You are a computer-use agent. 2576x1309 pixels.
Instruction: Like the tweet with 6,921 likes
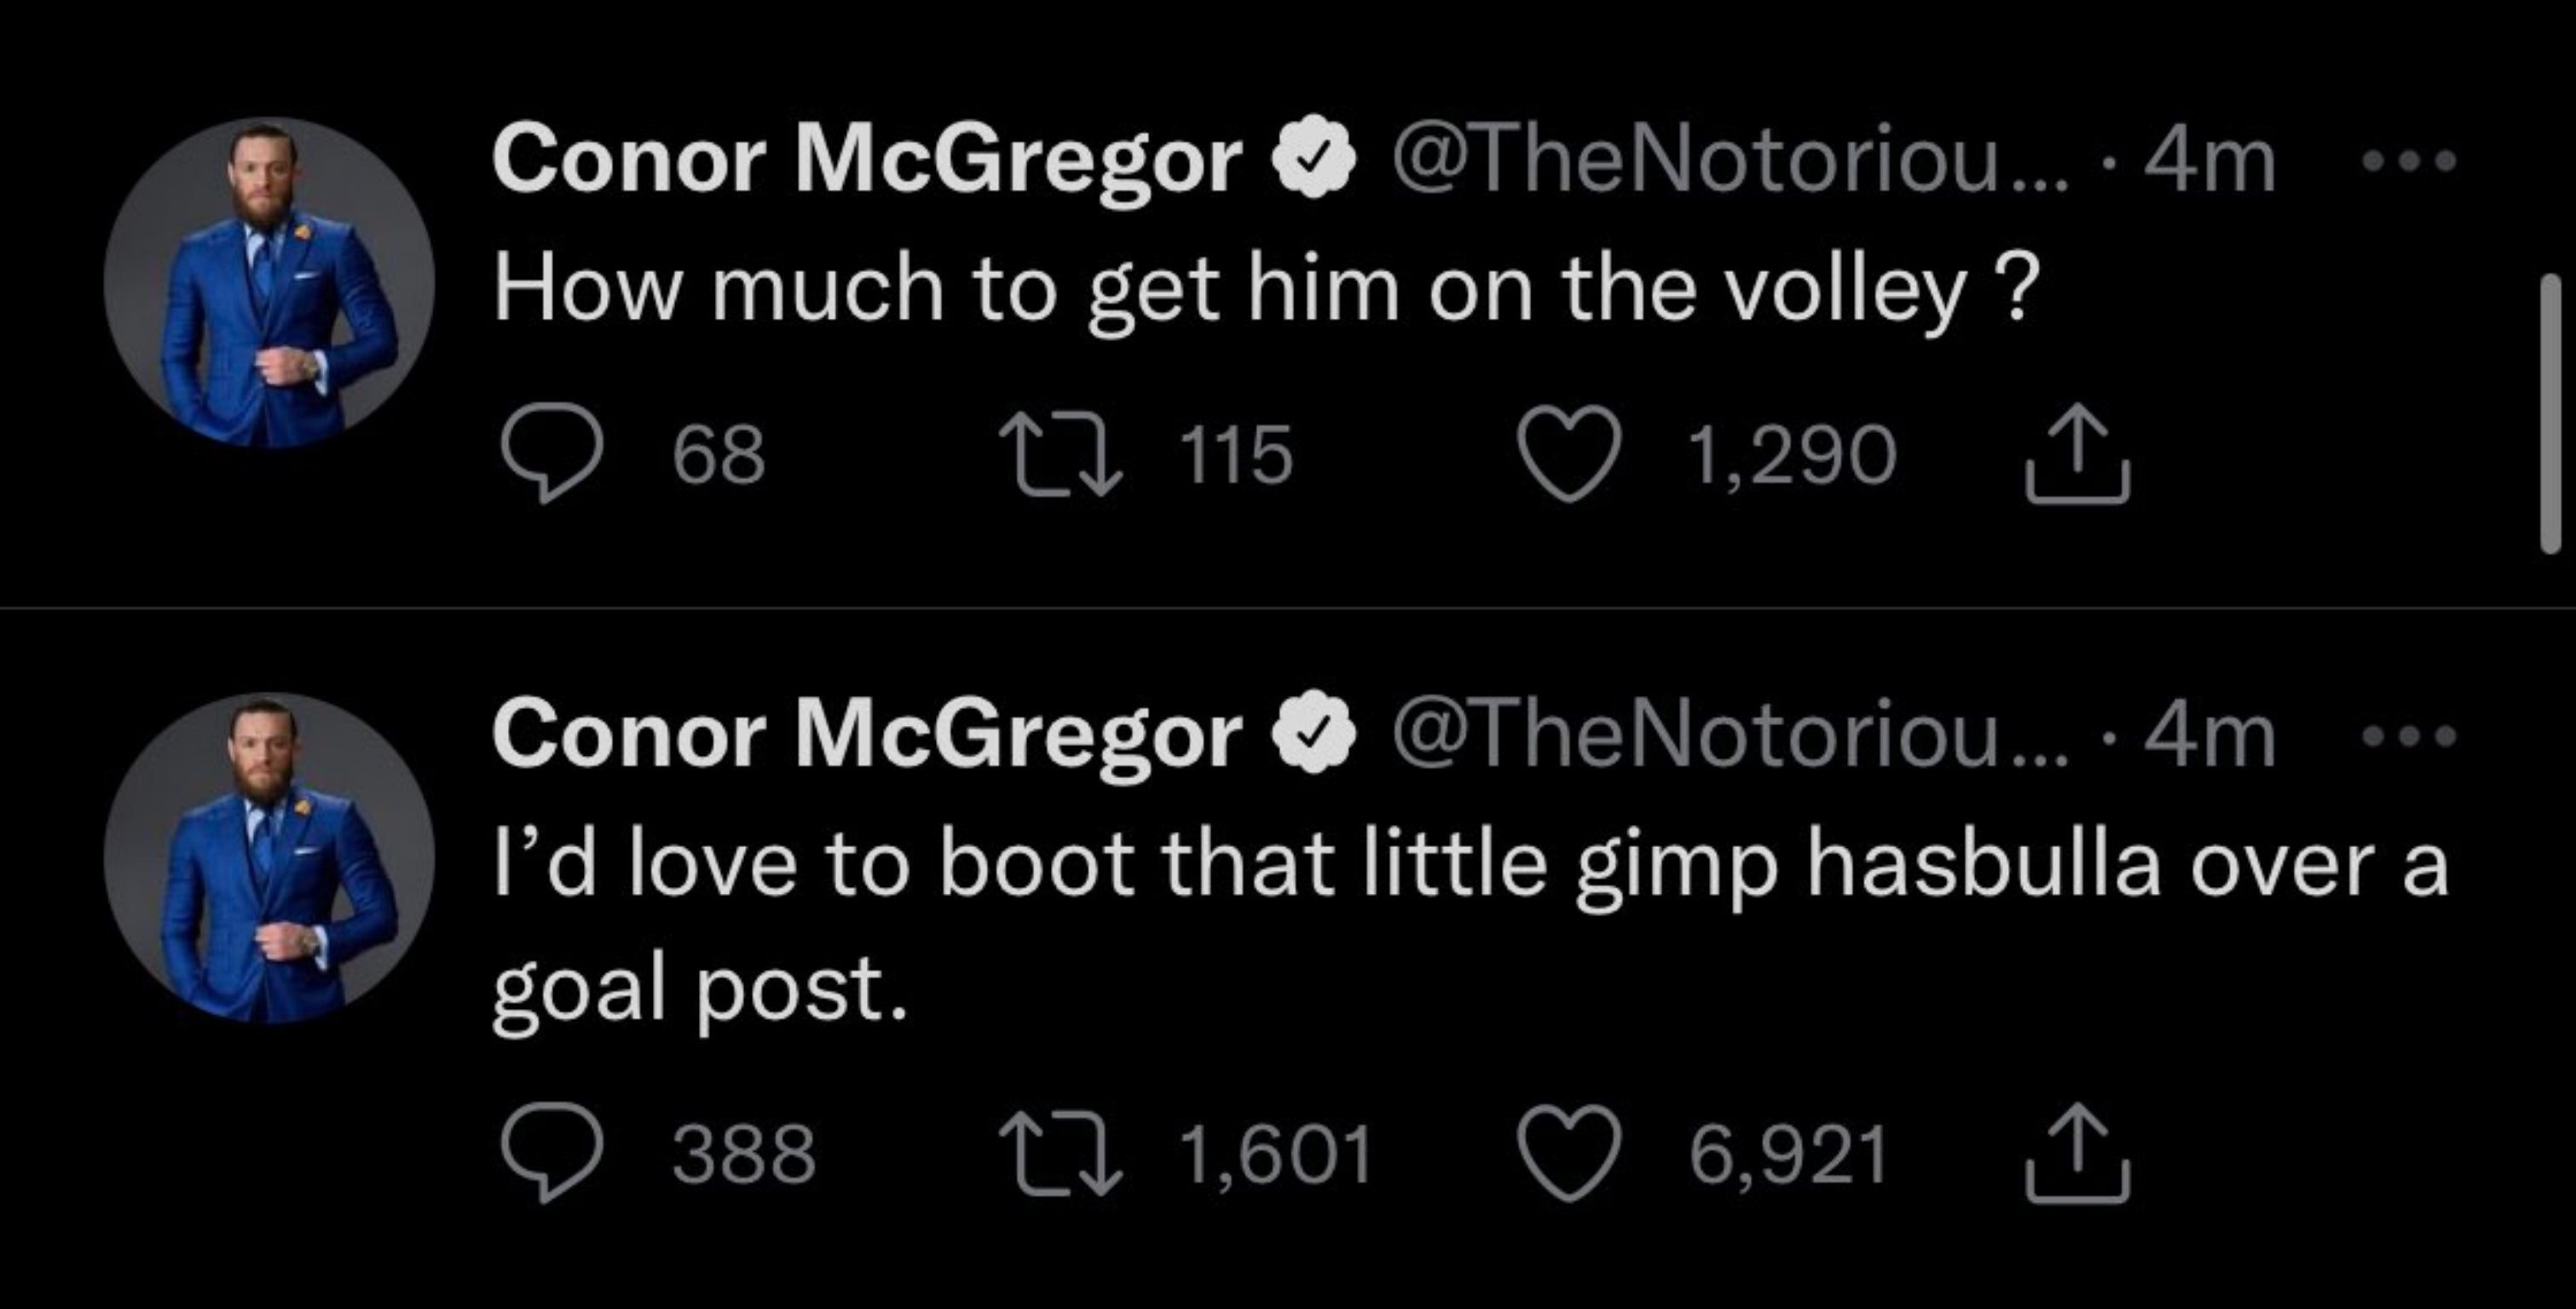[x=1568, y=1153]
